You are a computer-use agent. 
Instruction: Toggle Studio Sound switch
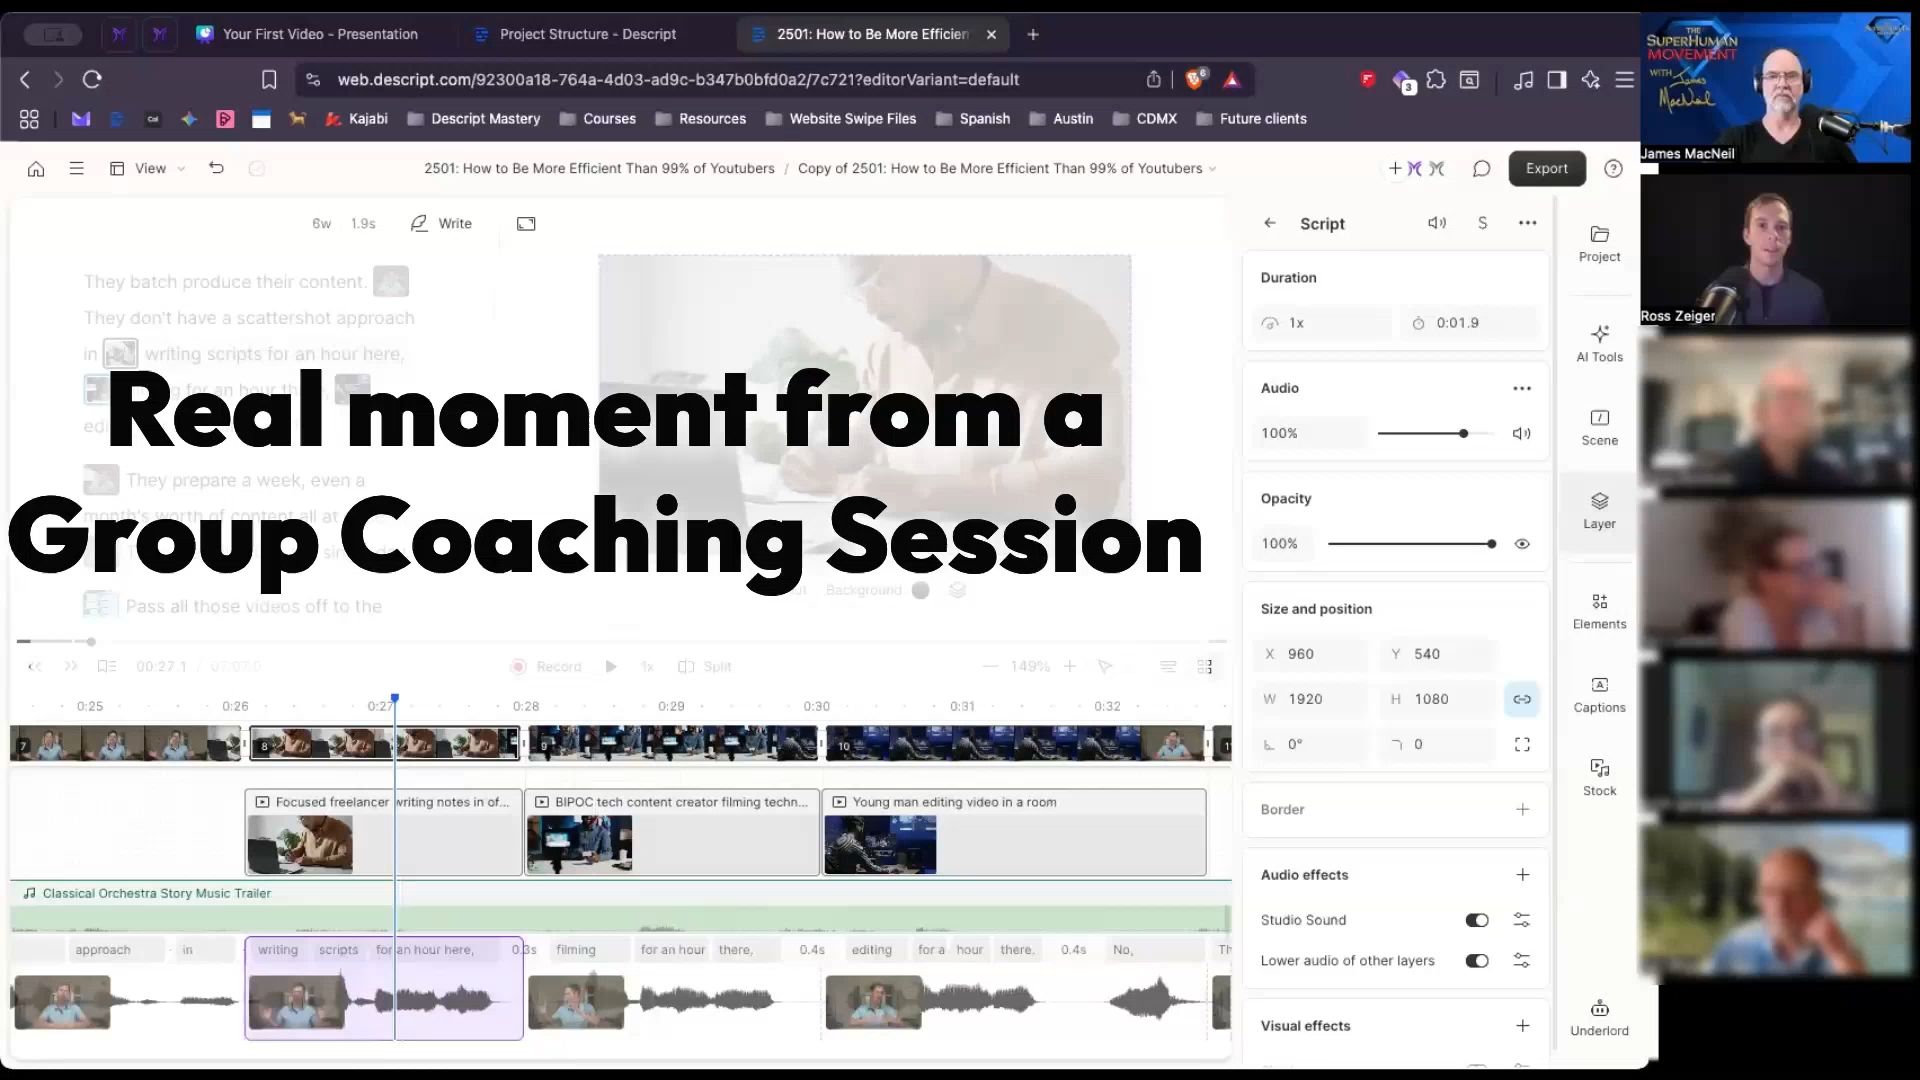(1477, 920)
